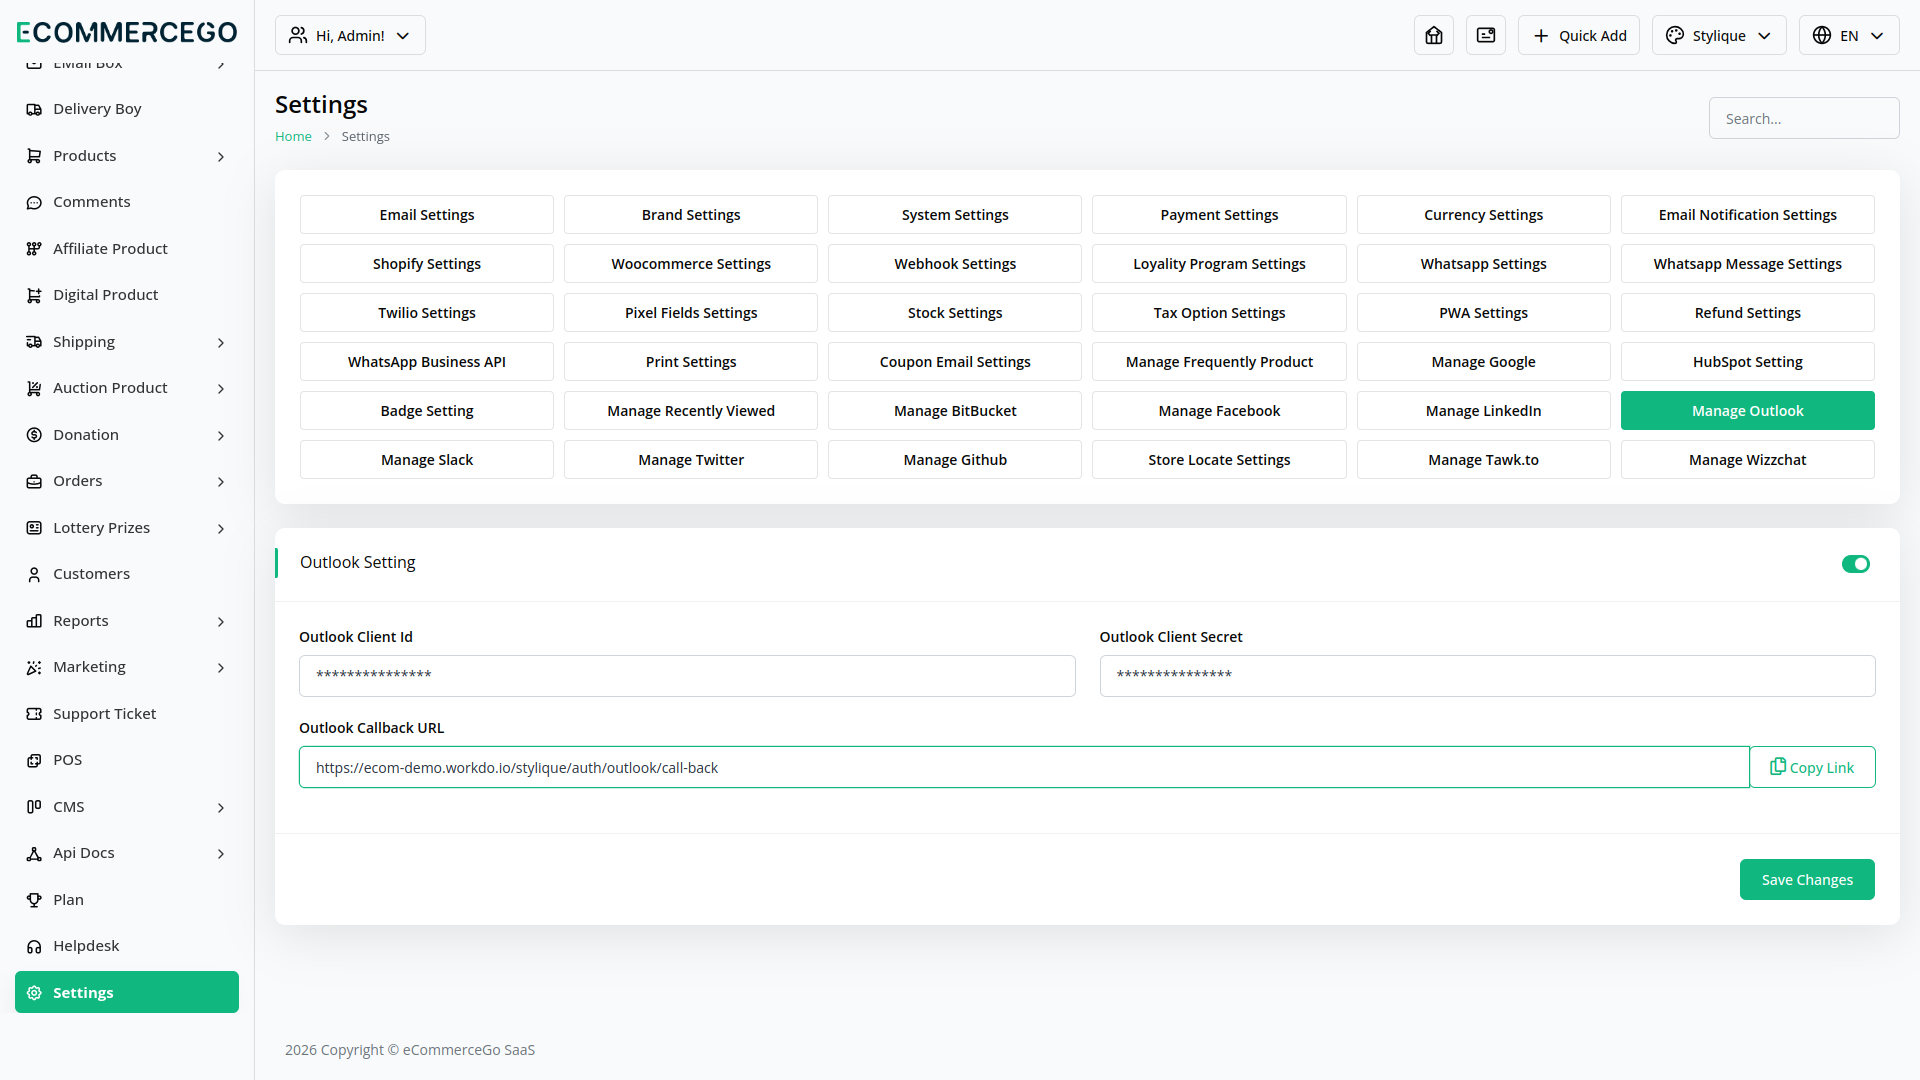Click the Helpdesk headset icon

pos(34,946)
